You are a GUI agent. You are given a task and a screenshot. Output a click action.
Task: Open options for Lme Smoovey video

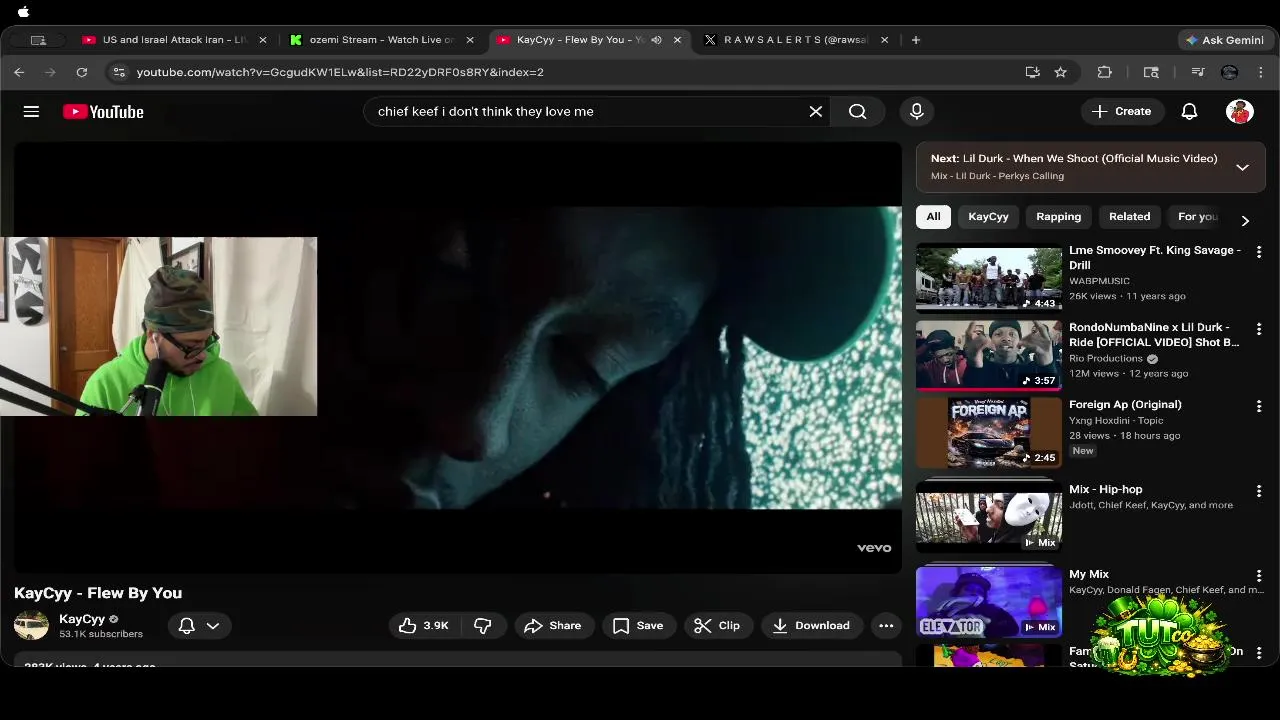[1259, 252]
